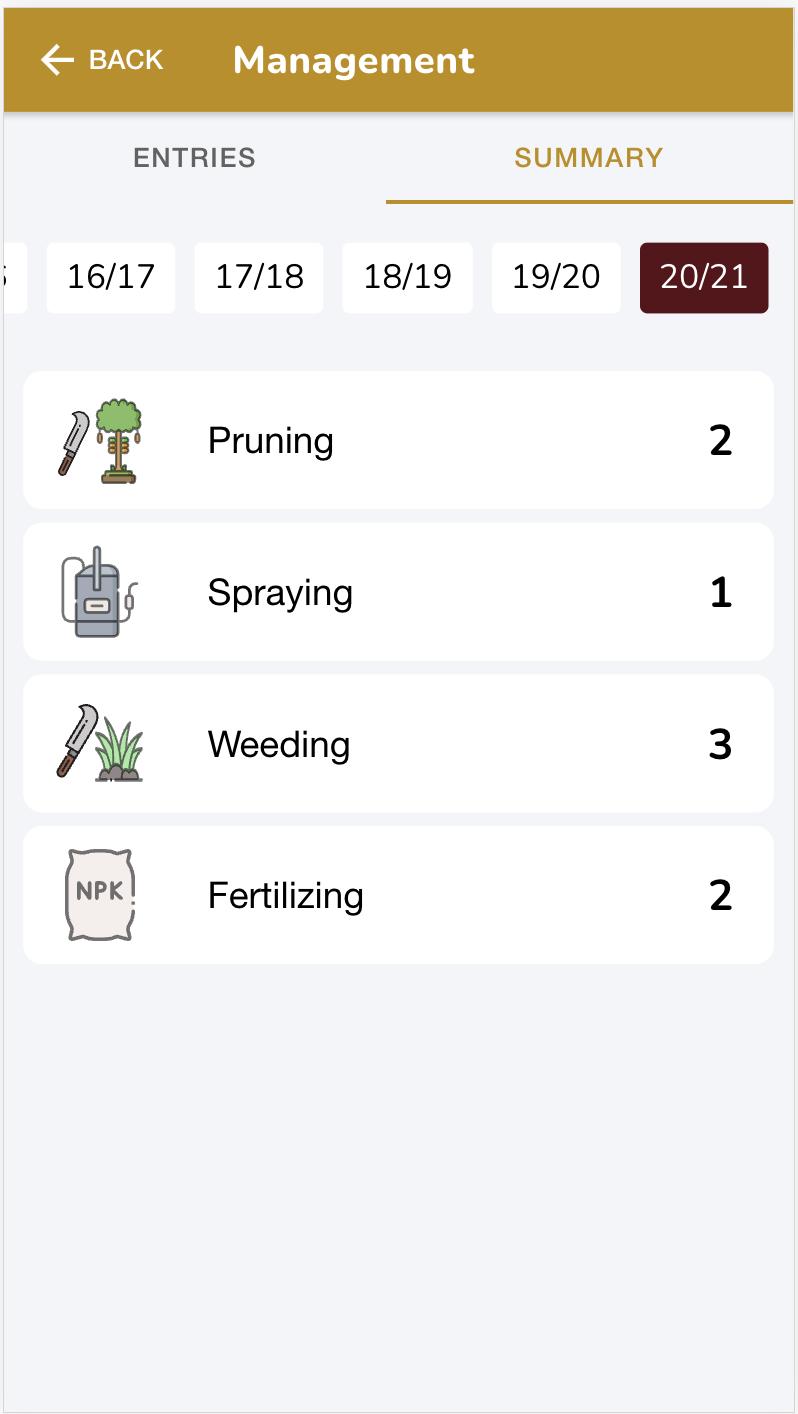Click the back arrow icon
Viewport: 798px width, 1414px height.
tap(57, 61)
